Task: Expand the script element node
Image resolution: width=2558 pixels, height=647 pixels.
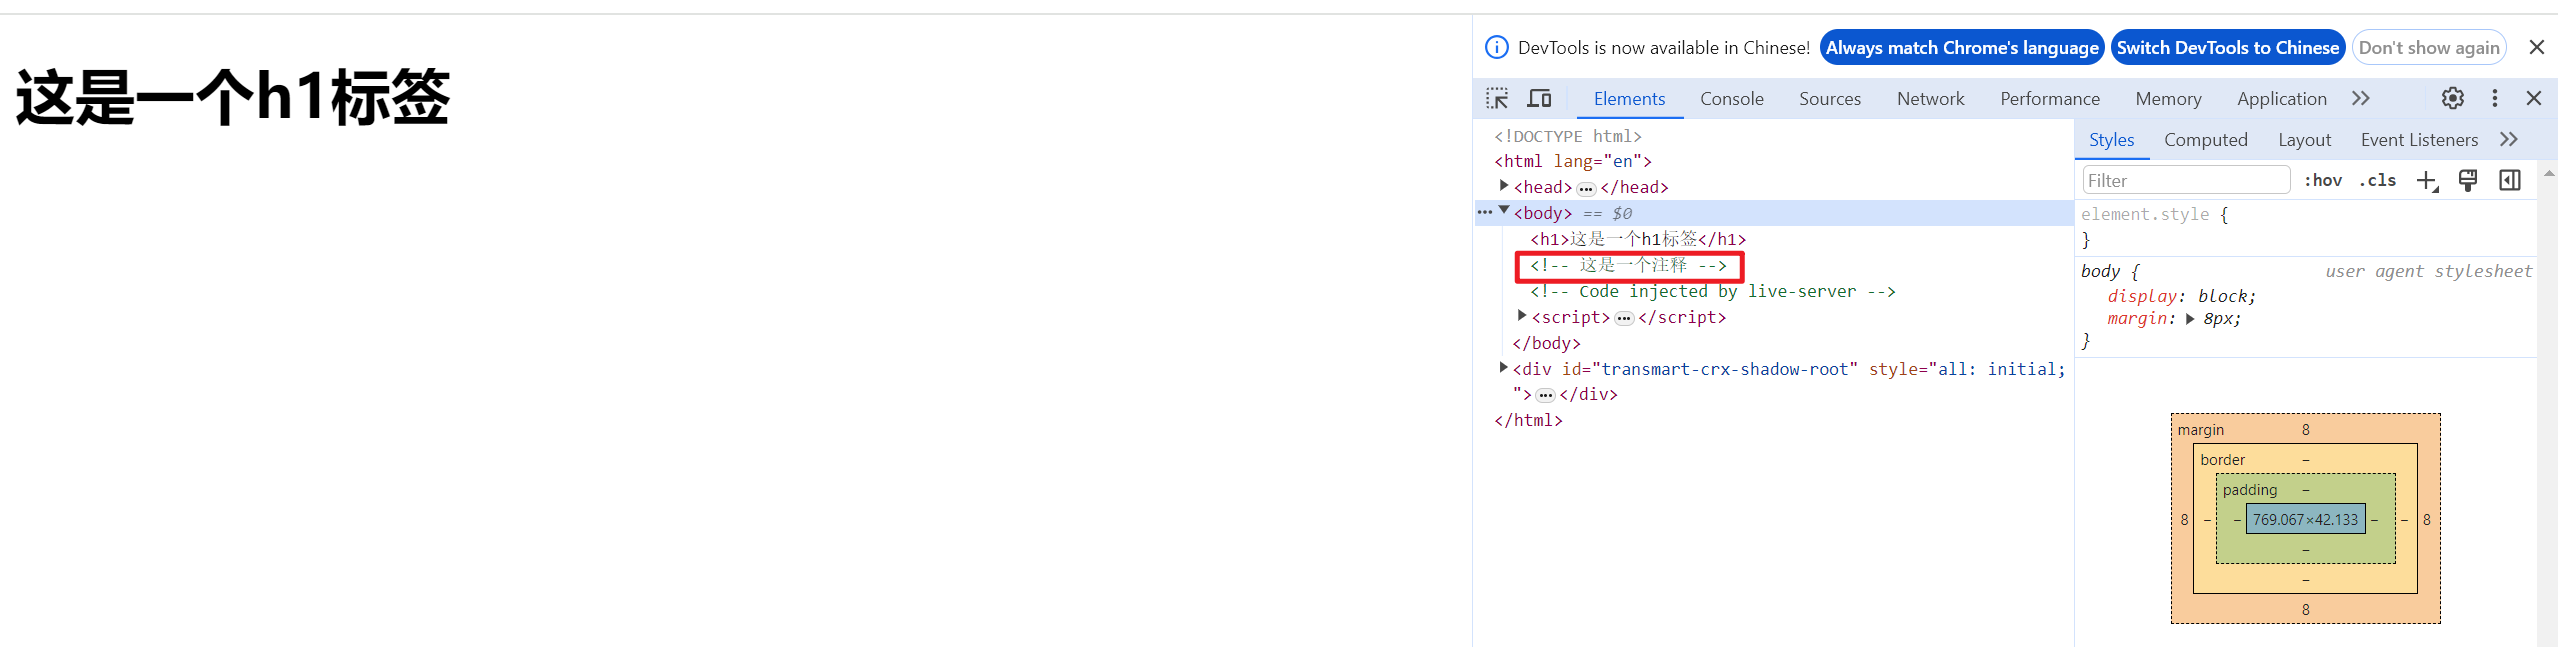Action: click(1522, 316)
